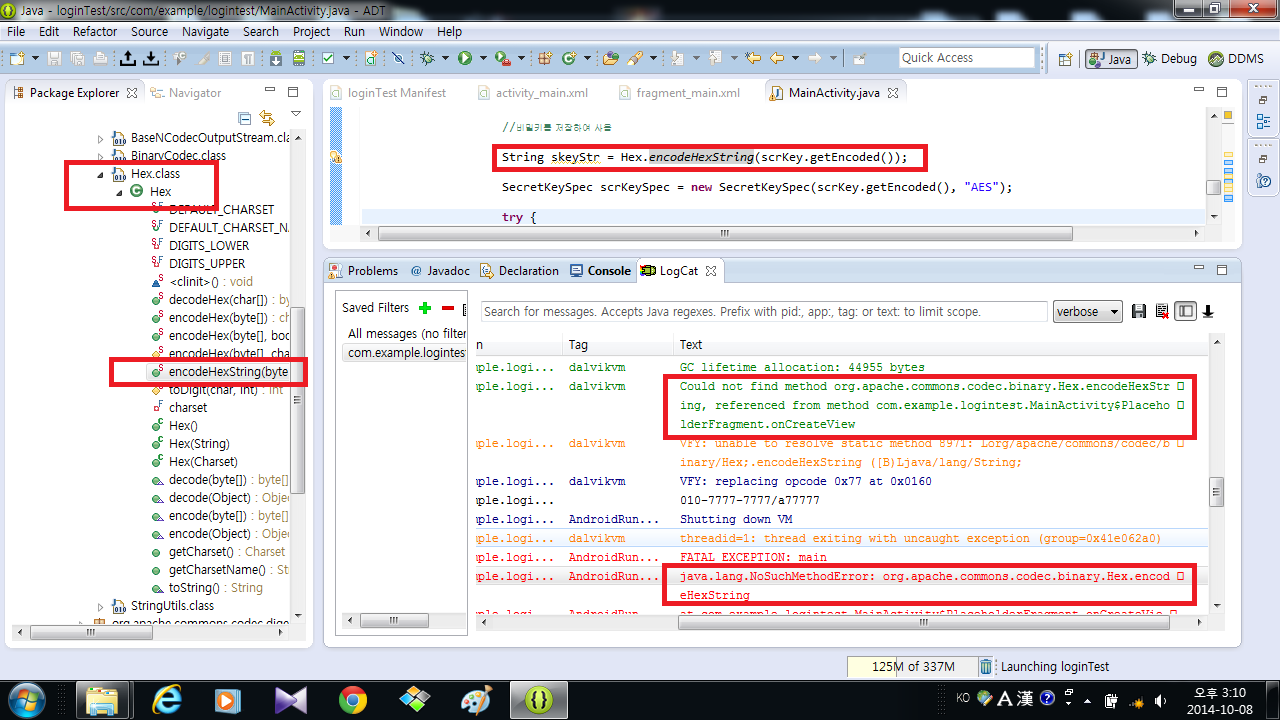
Task: Open the Refactor menu
Action: click(x=95, y=31)
